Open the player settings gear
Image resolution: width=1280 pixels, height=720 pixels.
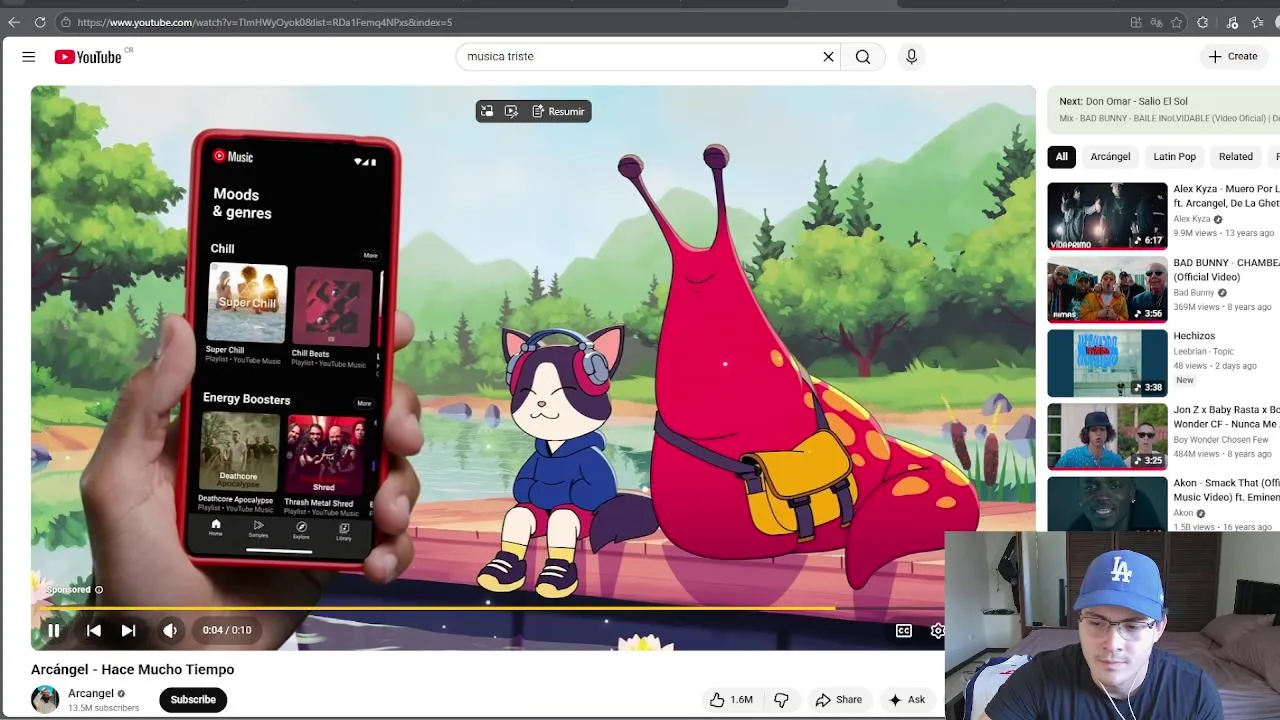[937, 631]
